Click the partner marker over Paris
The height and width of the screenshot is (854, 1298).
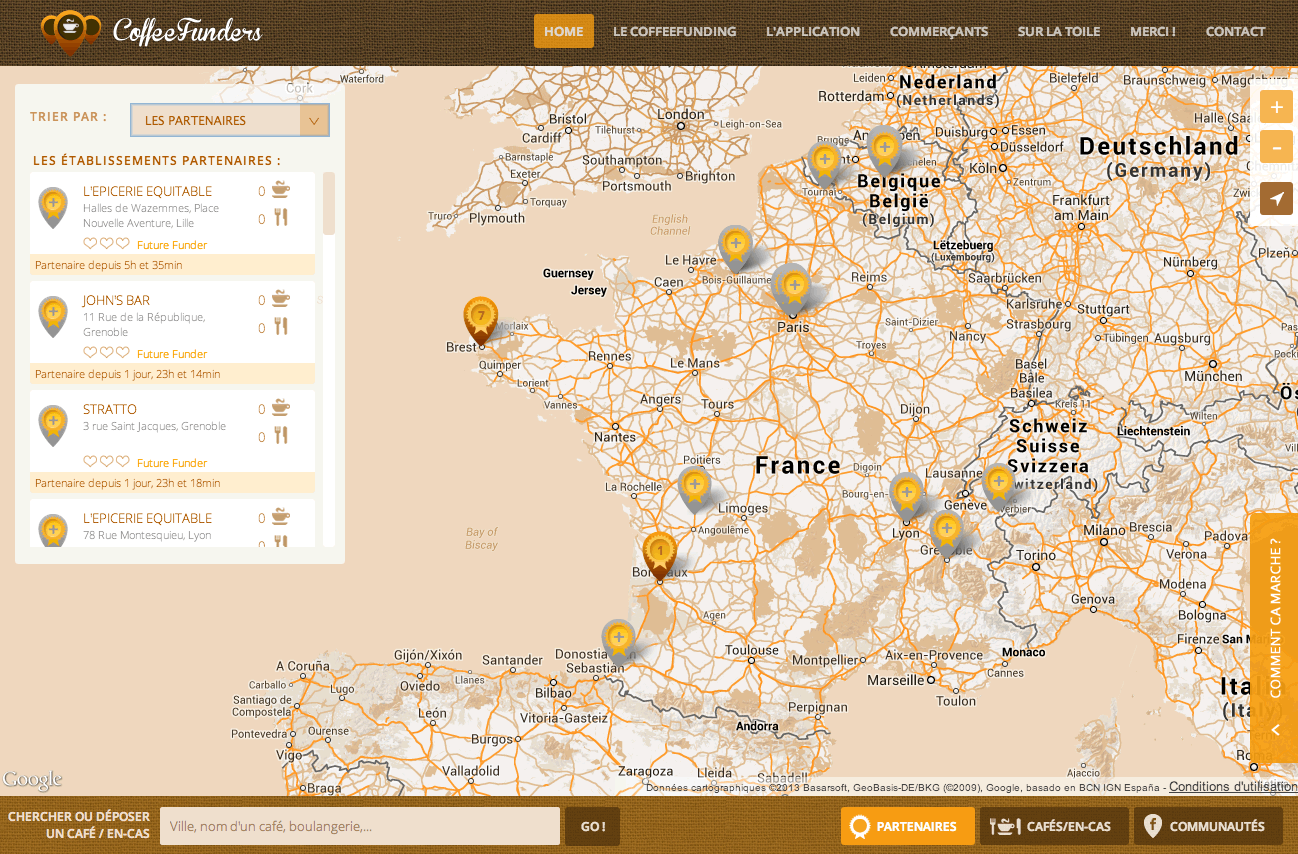tap(794, 290)
